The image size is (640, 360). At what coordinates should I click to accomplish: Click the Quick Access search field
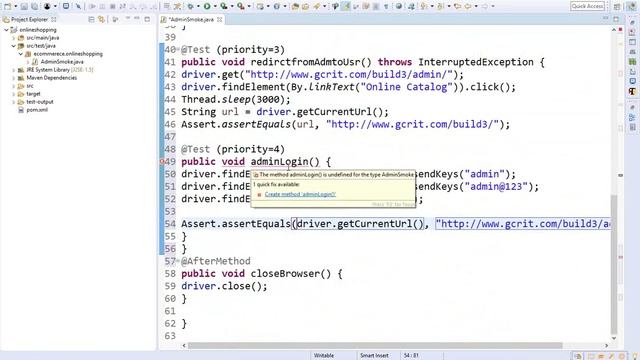click(587, 6)
